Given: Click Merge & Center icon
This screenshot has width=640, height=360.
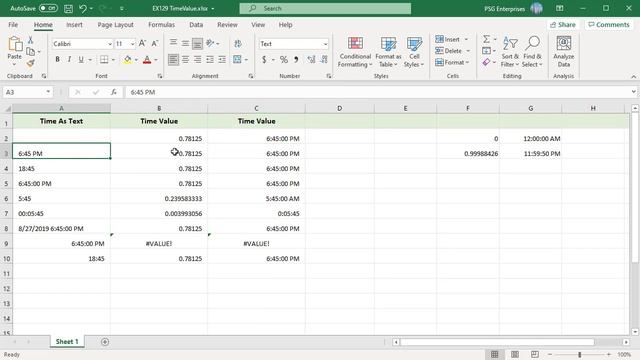Looking at the screenshot, I should pyautogui.click(x=238, y=60).
